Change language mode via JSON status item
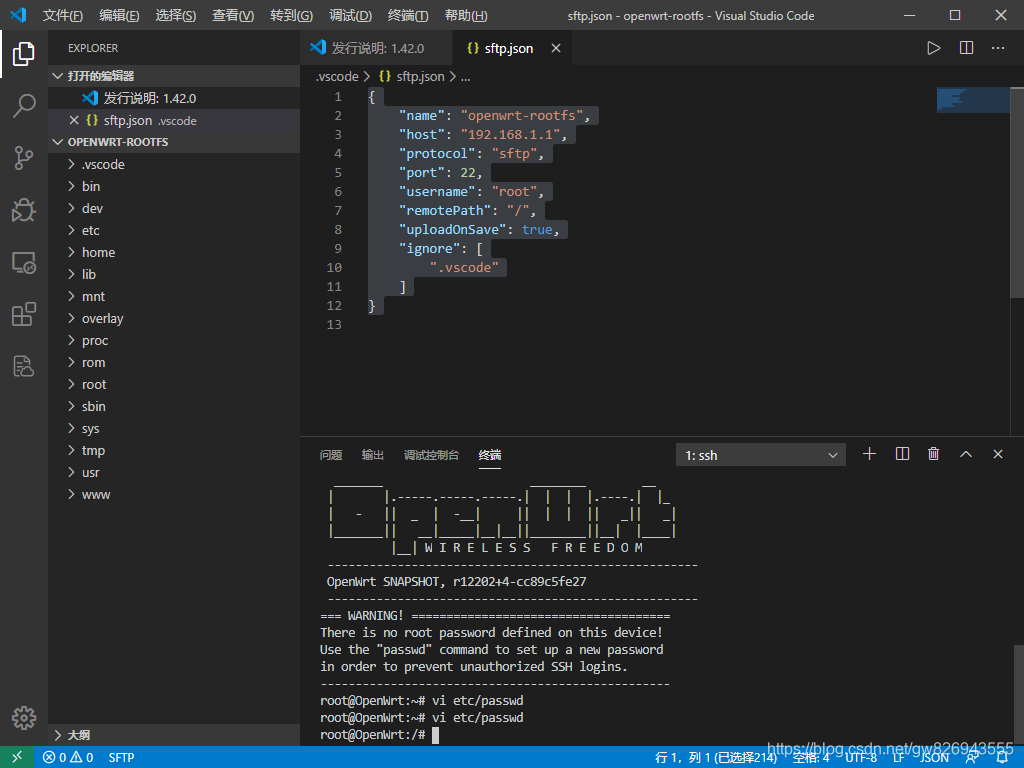 pos(934,758)
